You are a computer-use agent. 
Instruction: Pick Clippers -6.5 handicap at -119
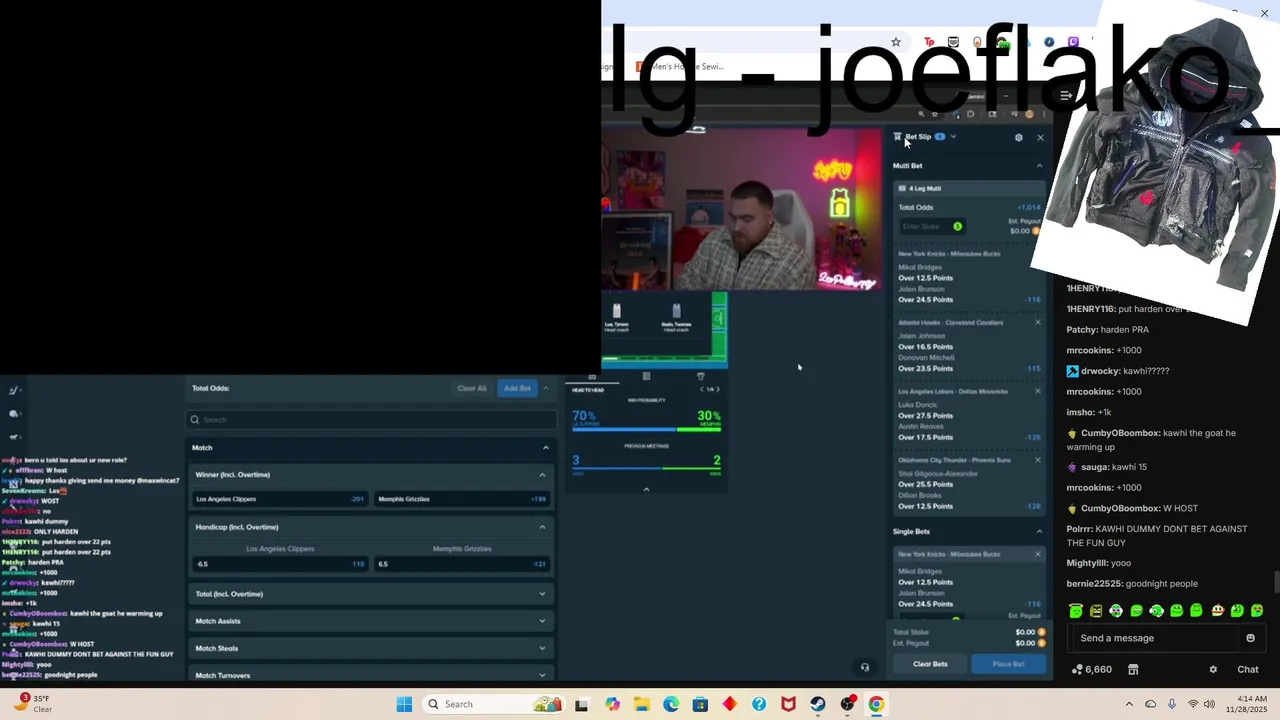280,564
